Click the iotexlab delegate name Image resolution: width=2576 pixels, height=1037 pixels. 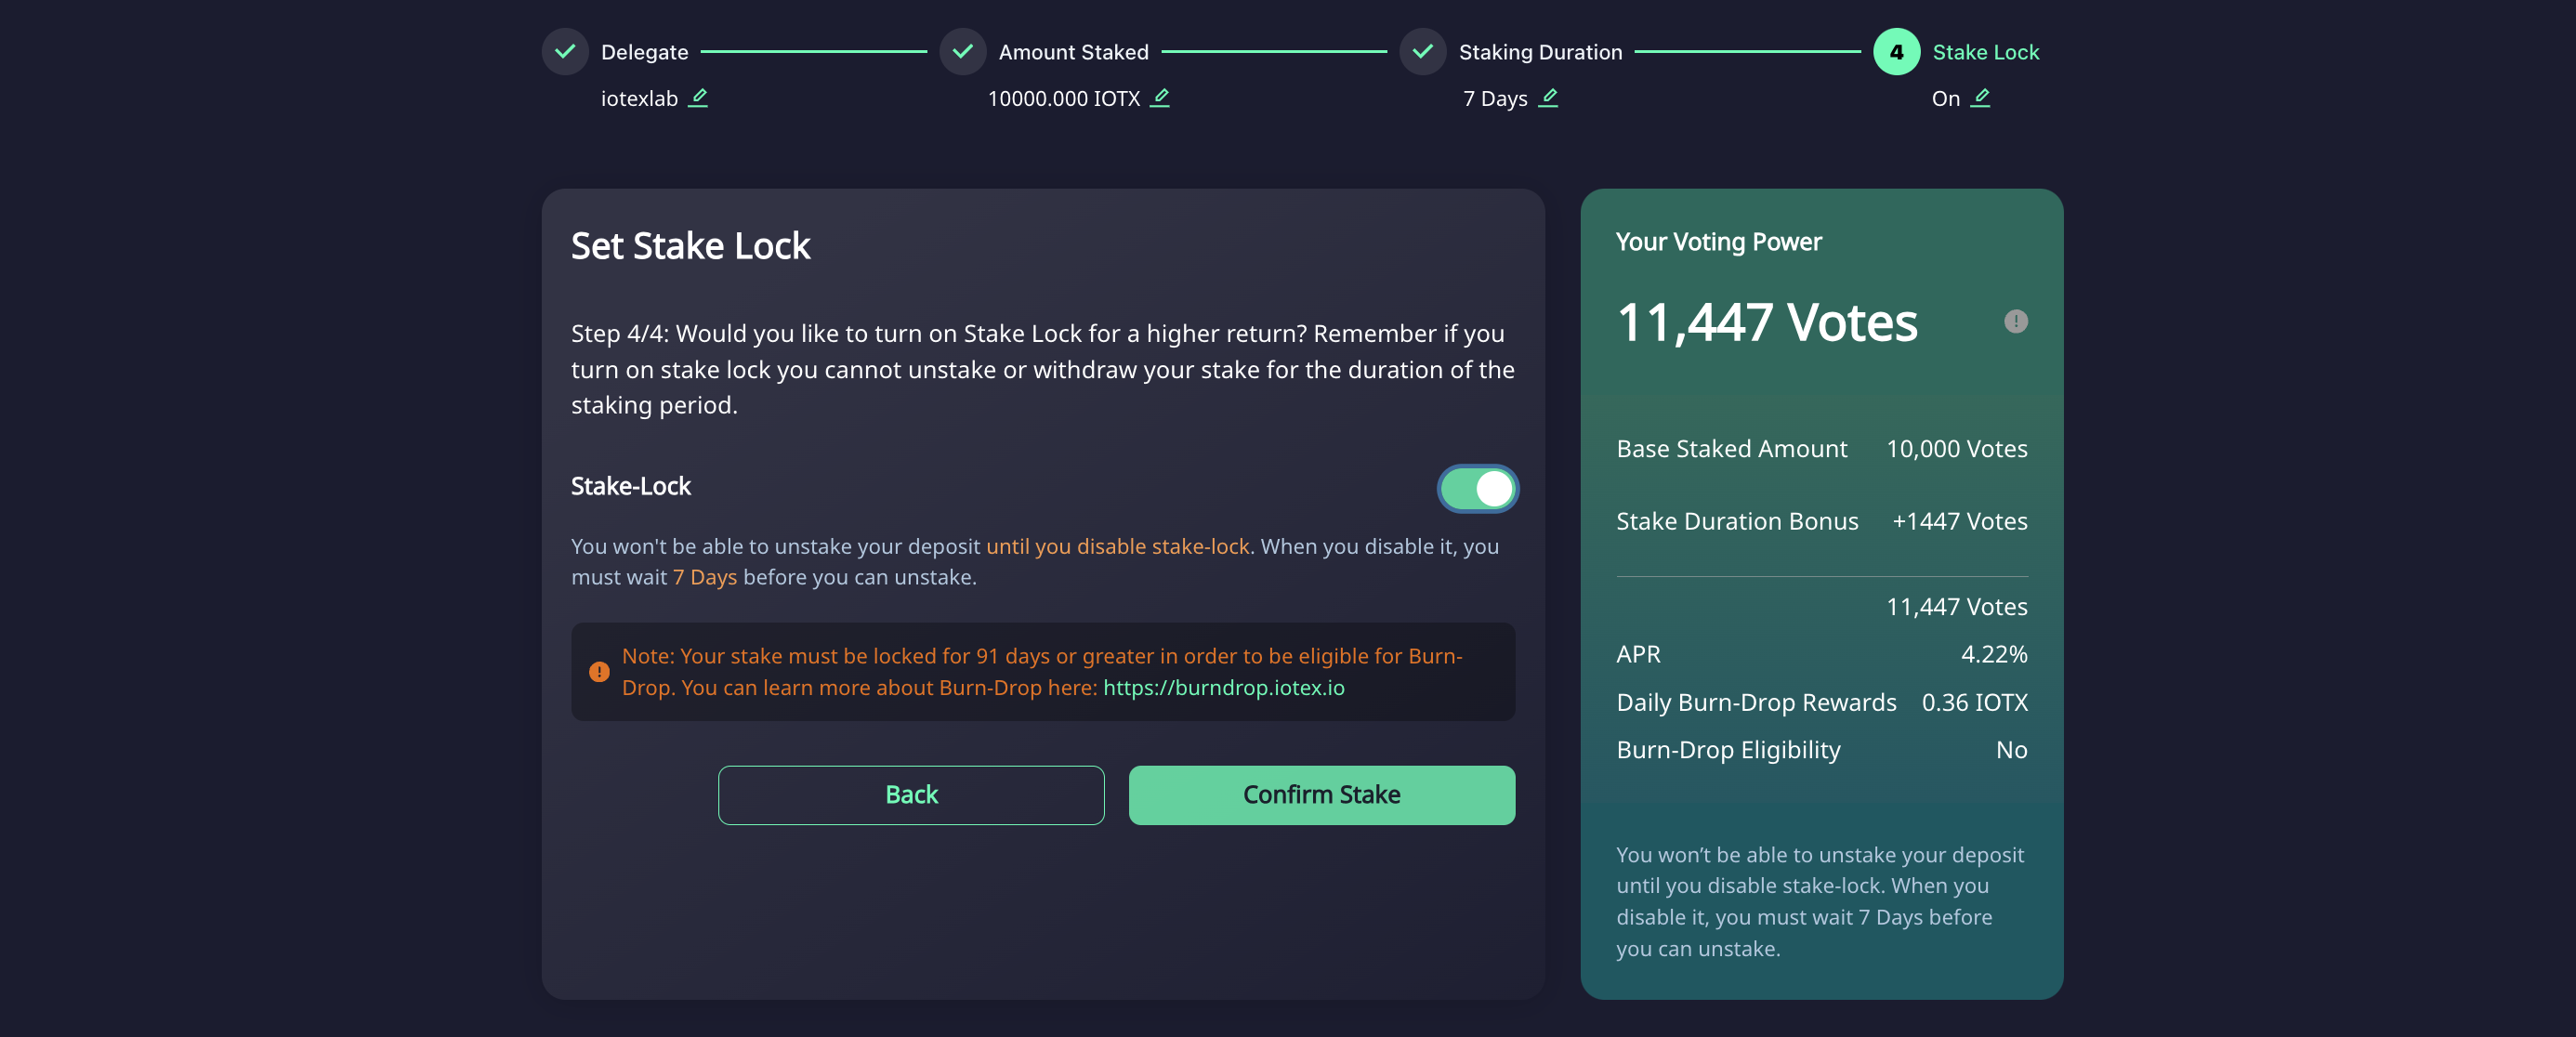[639, 99]
